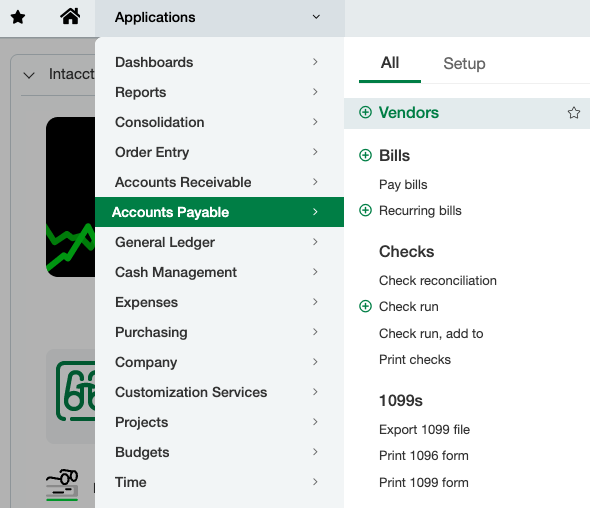Open the Purchasing menu item
The image size is (590, 508).
(219, 332)
